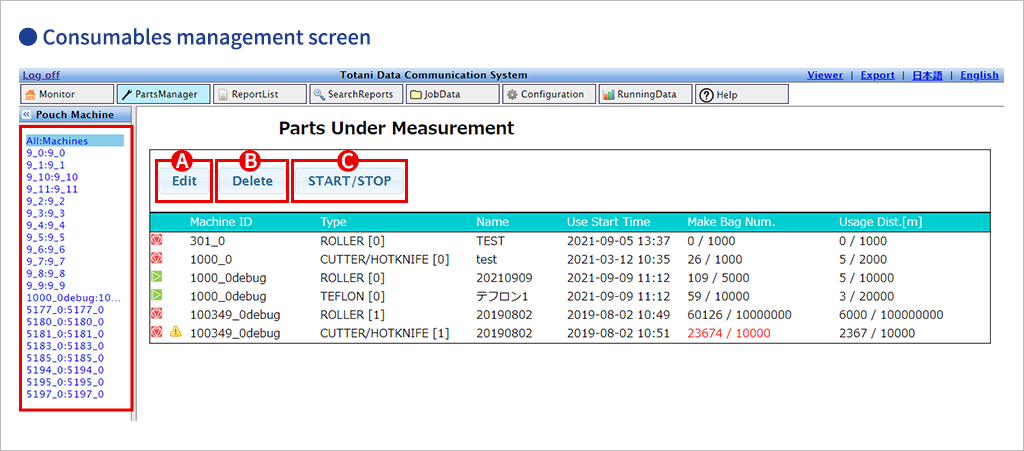
Task: Click the yellow warning icon on CUTTER/HOTKNIFE [1] row
Action: tap(175, 332)
